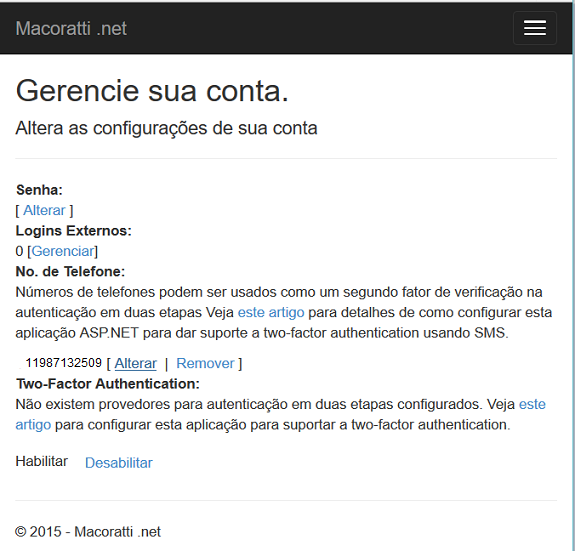Click the '© 2015 - Macoratti .net' footer text
Viewport: 575px width, 551px height.
tap(88, 532)
